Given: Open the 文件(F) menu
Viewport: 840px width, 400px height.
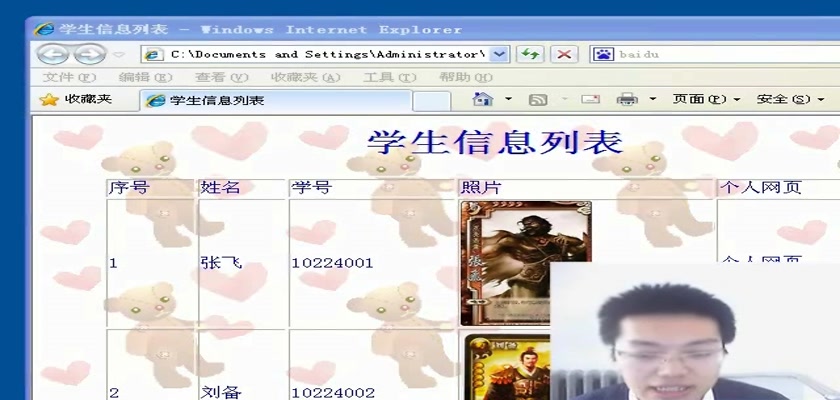Looking at the screenshot, I should click(69, 77).
